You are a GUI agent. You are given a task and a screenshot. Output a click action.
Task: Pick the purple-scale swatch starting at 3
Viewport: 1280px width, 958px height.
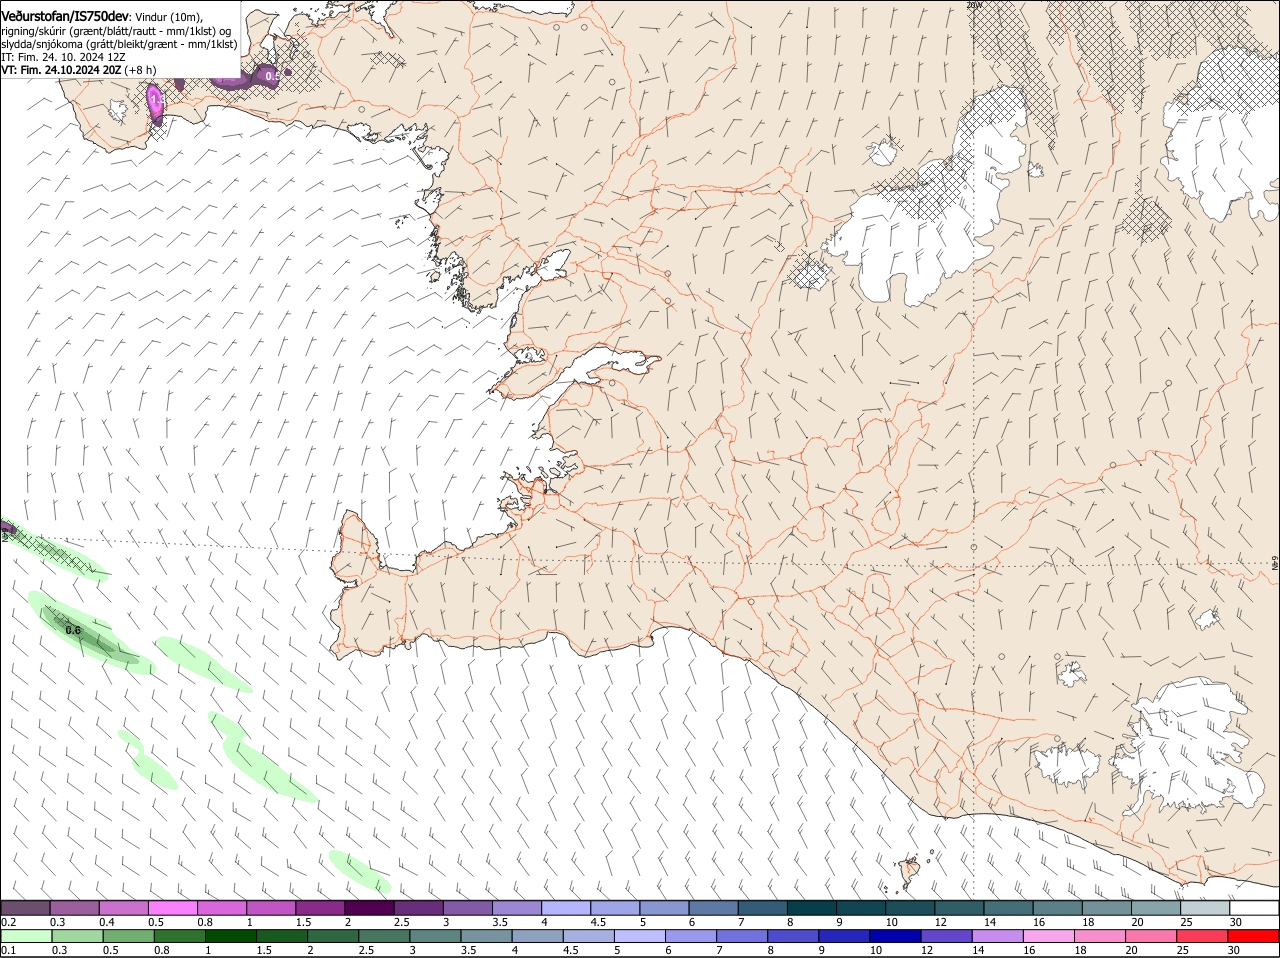click(x=467, y=907)
